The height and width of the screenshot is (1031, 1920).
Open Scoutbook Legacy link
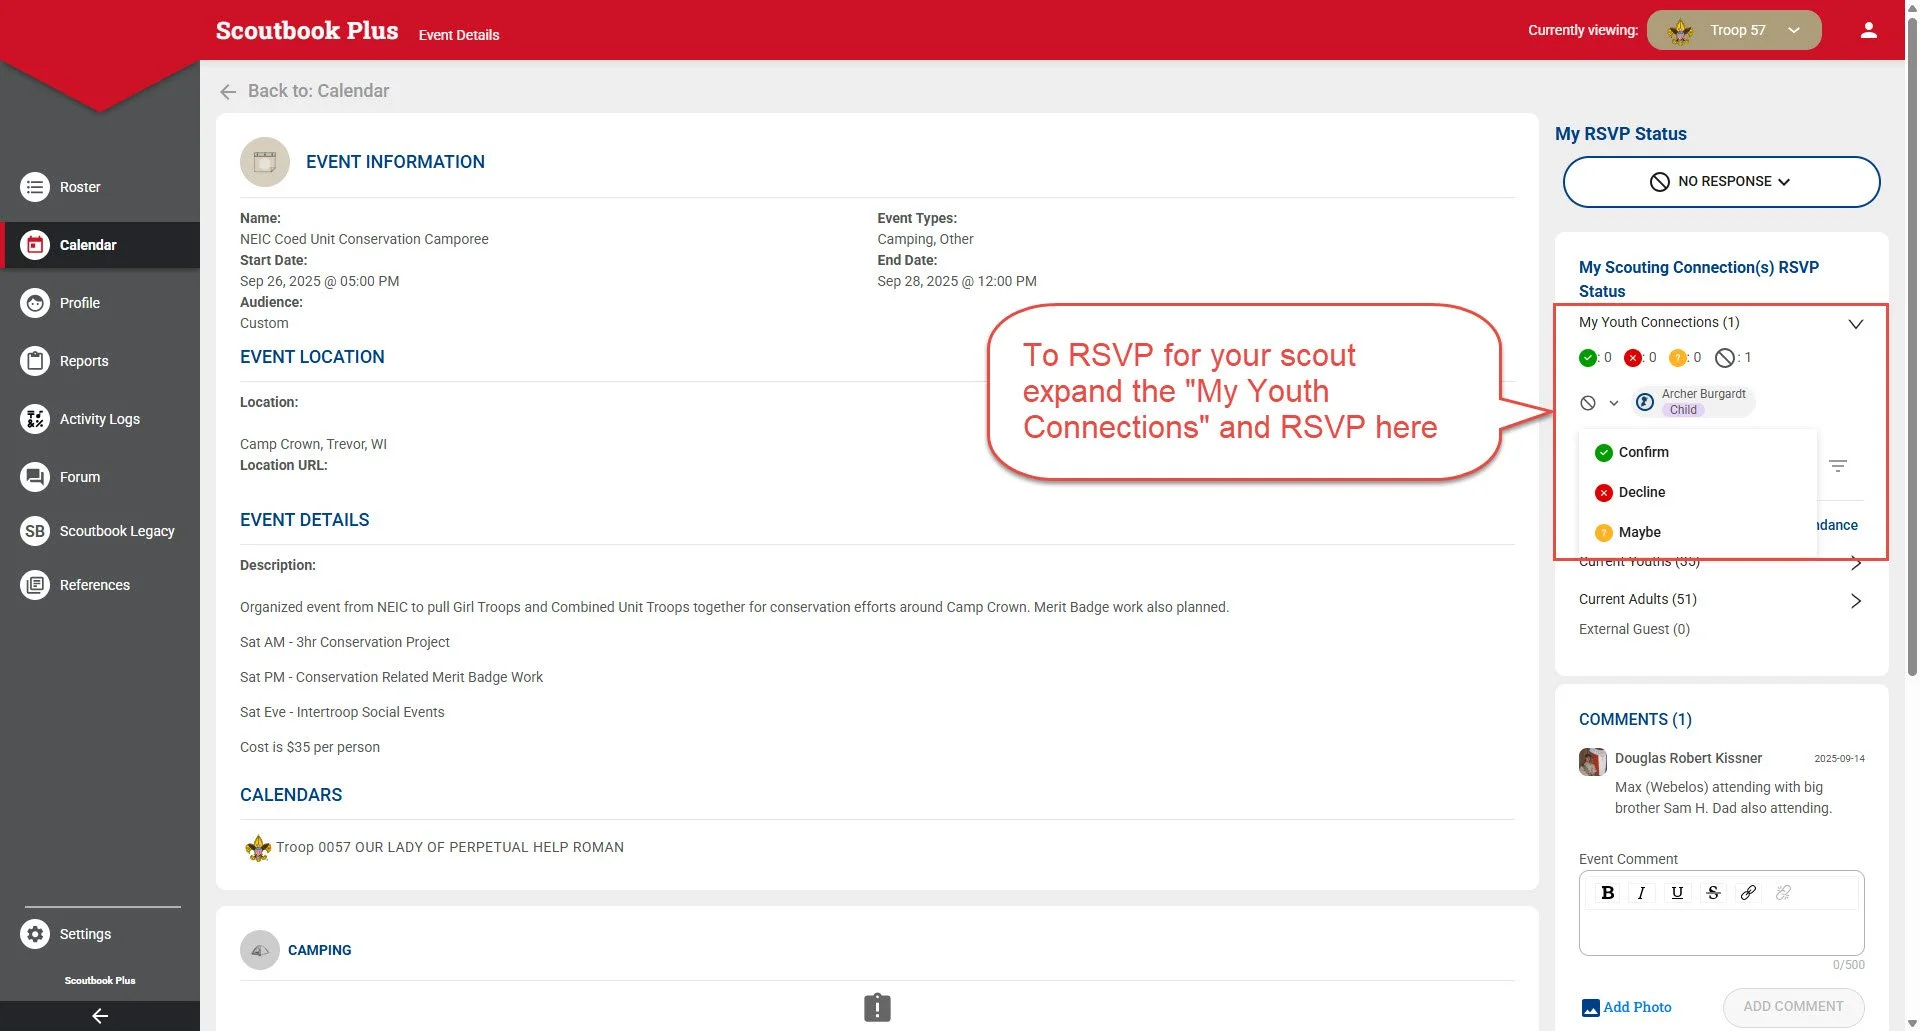click(117, 531)
